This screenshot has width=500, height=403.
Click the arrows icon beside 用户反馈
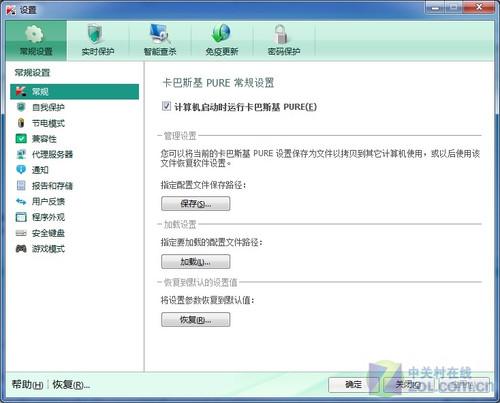21,201
